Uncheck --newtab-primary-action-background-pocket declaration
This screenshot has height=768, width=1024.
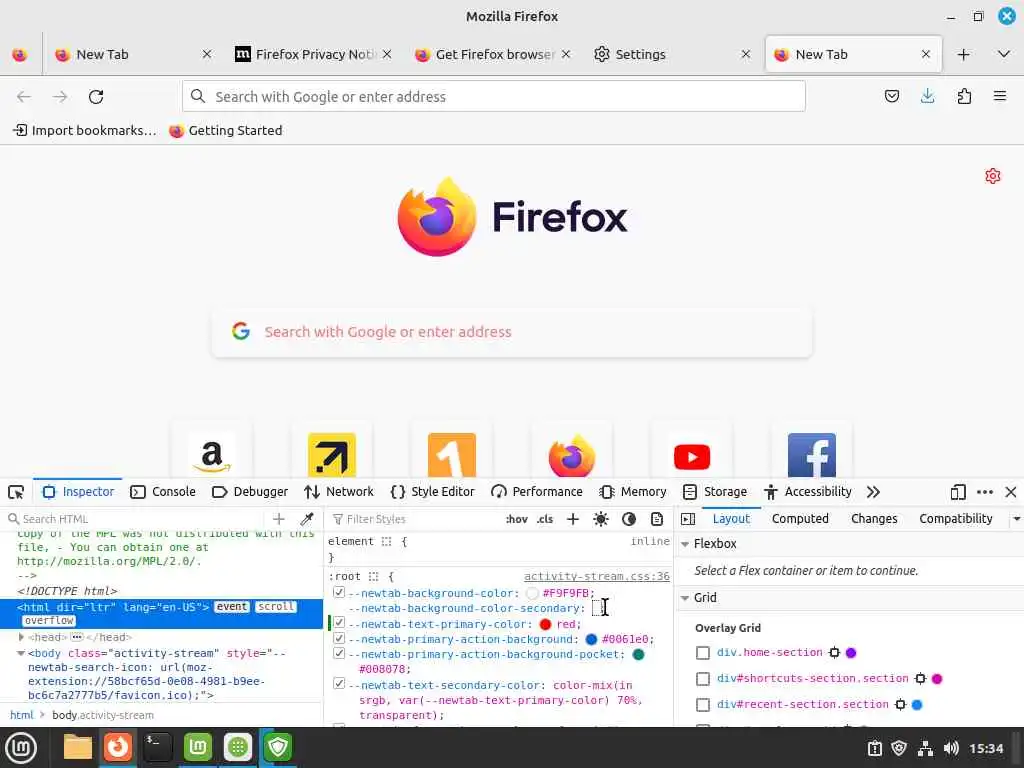coord(339,653)
